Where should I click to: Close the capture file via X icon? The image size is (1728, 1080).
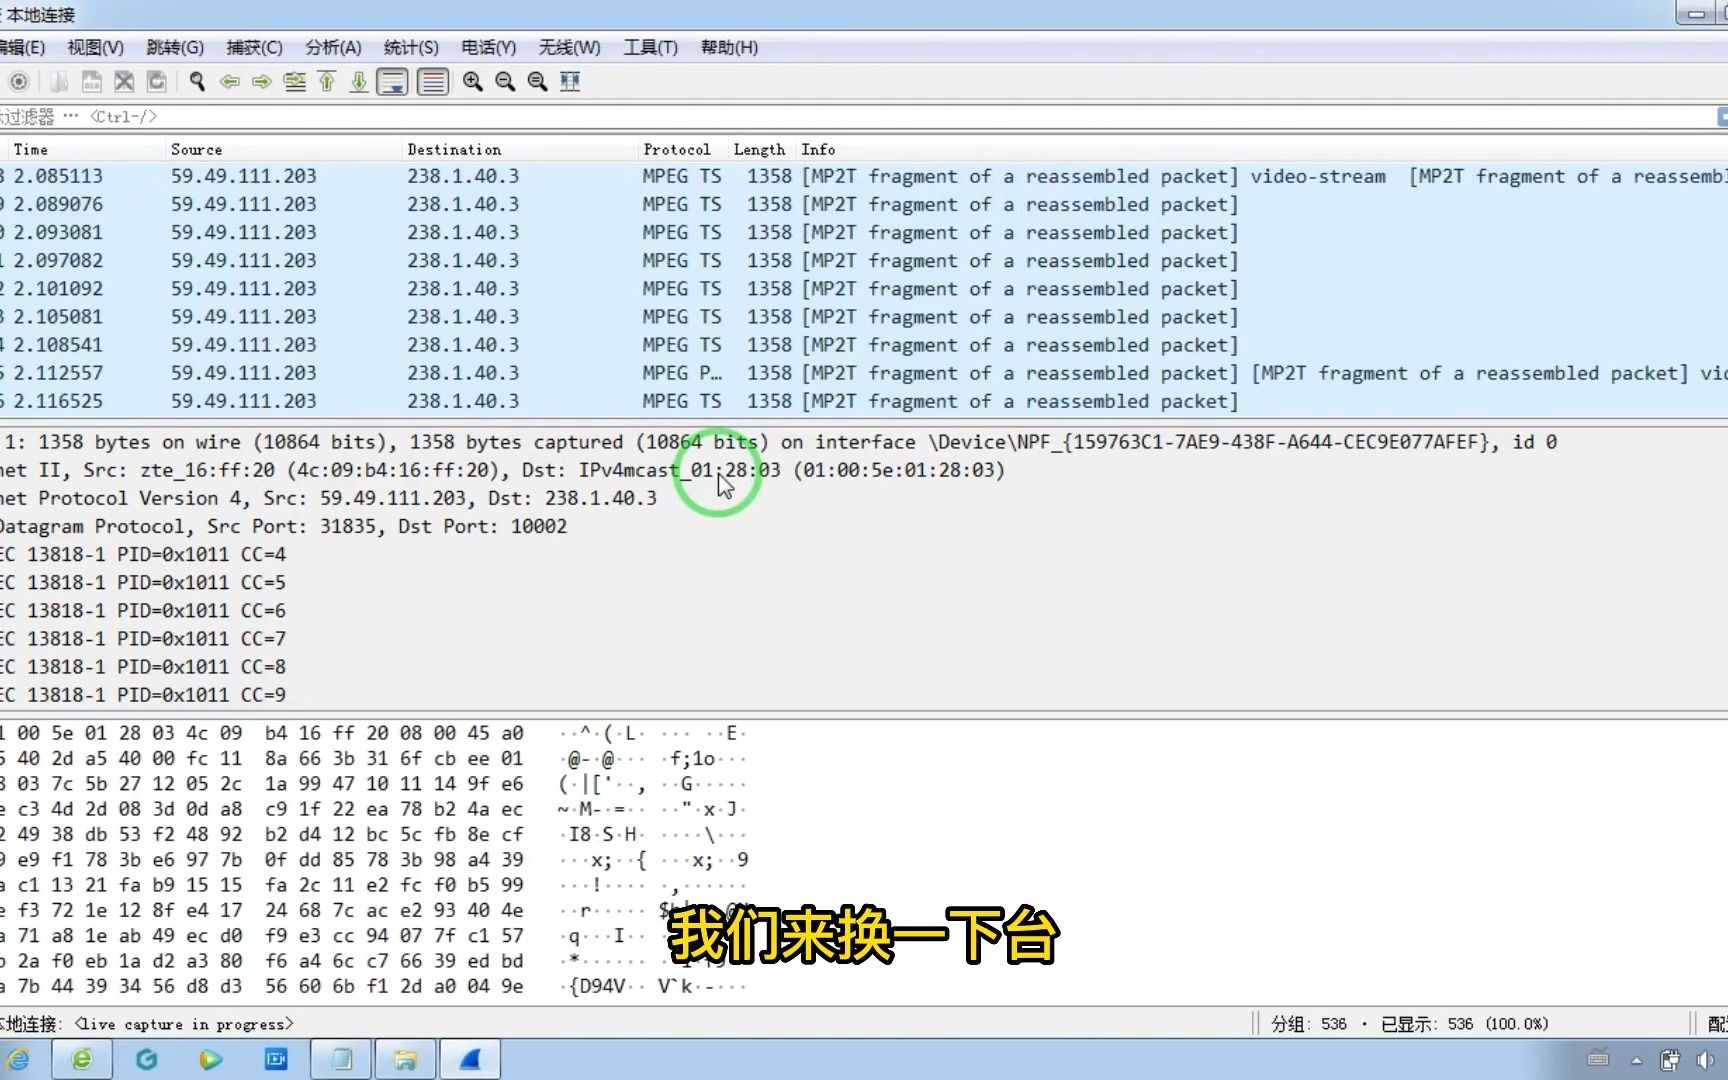124,82
